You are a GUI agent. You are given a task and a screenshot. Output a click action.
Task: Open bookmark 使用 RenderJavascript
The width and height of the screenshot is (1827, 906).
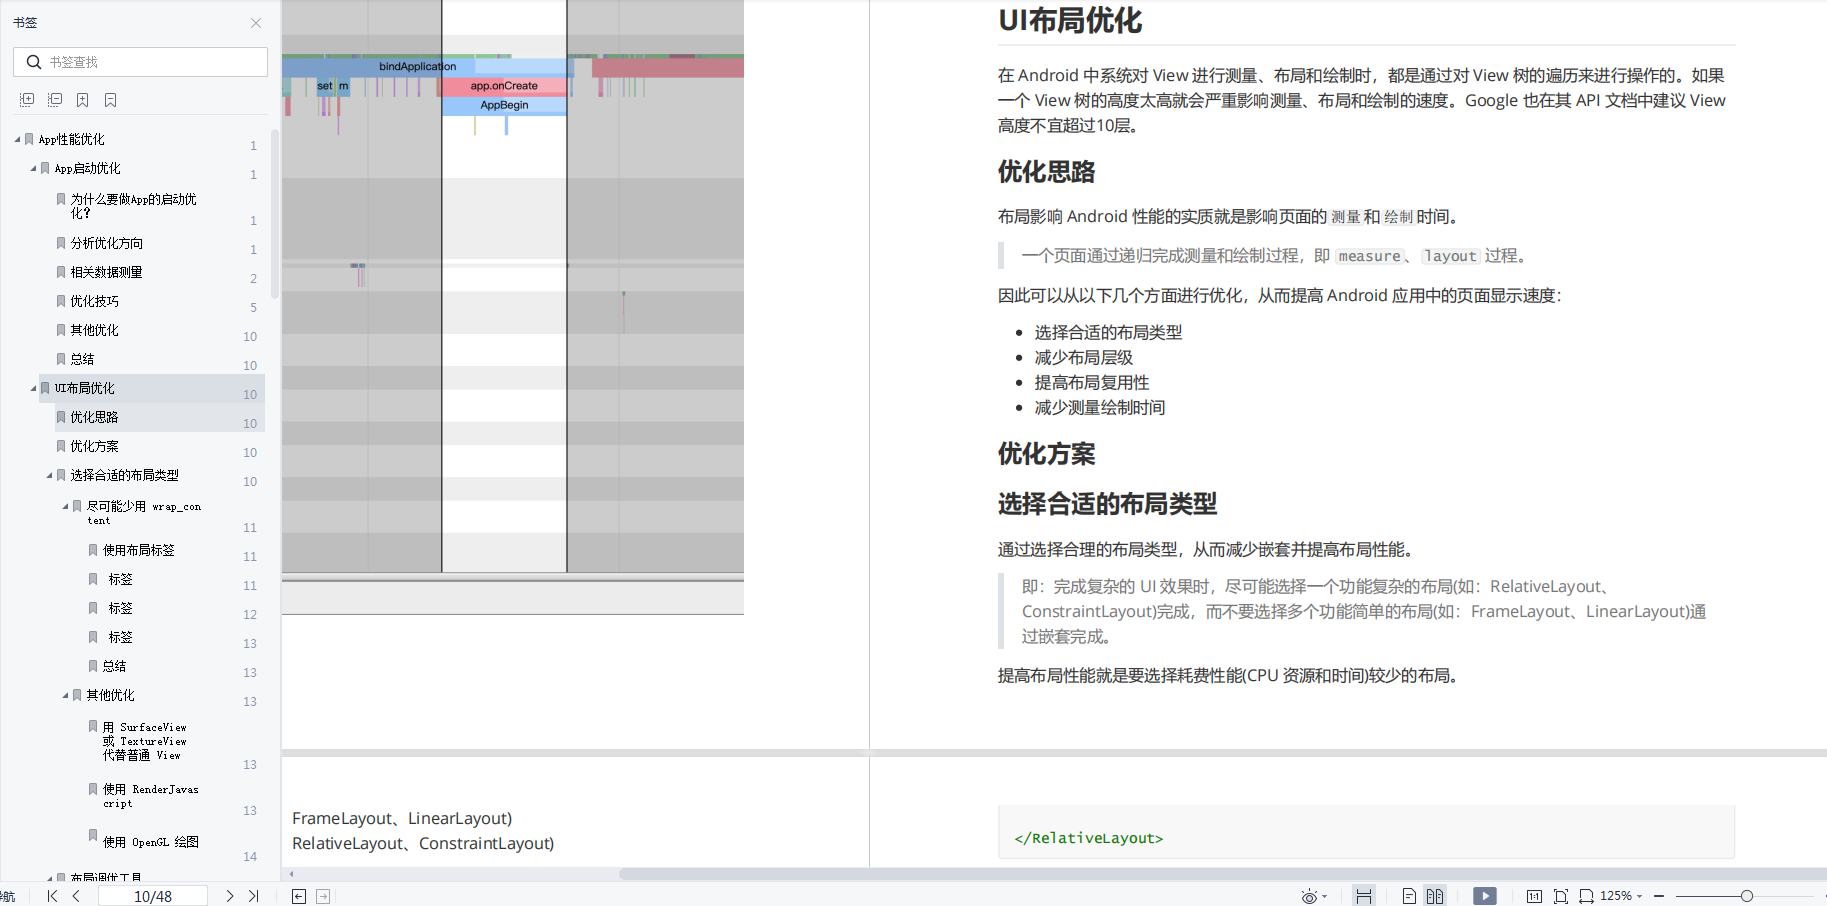[x=150, y=796]
